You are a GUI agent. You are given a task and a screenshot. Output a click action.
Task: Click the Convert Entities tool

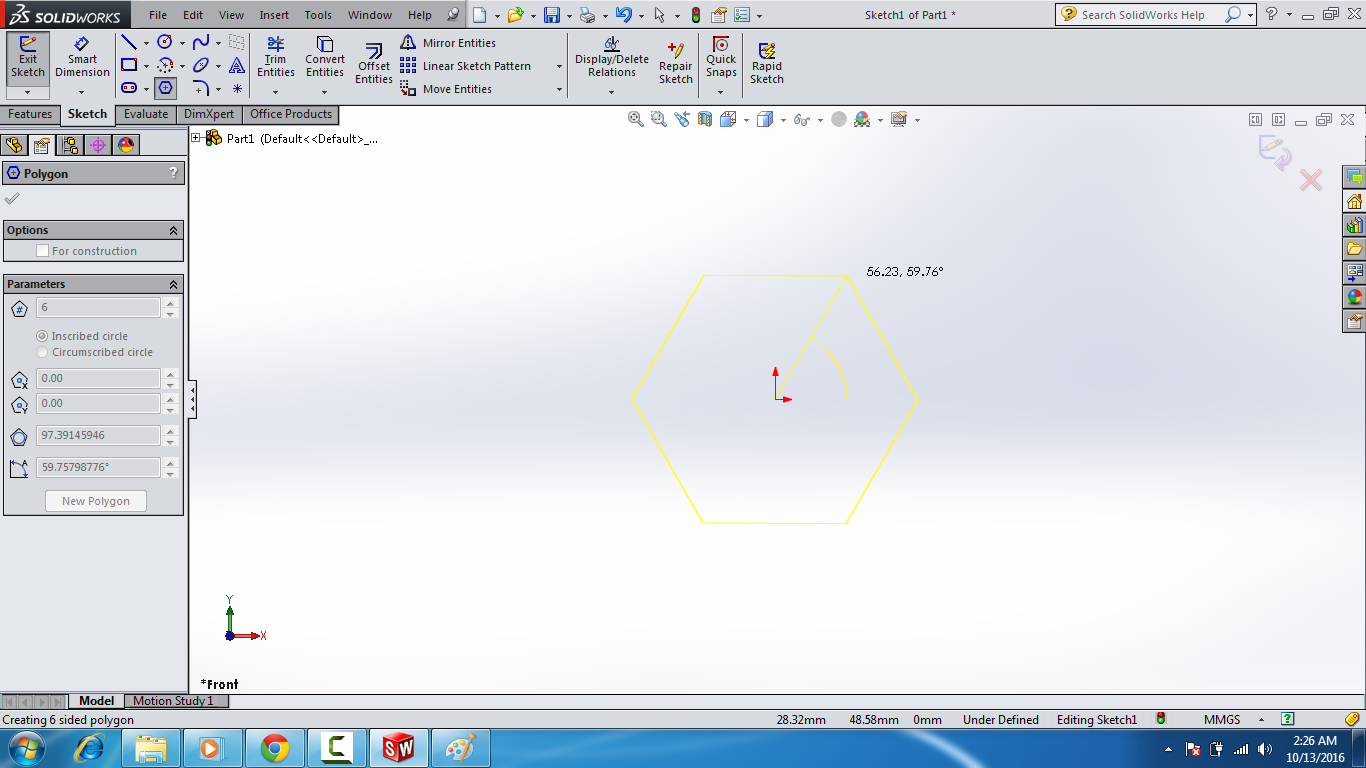tap(325, 56)
